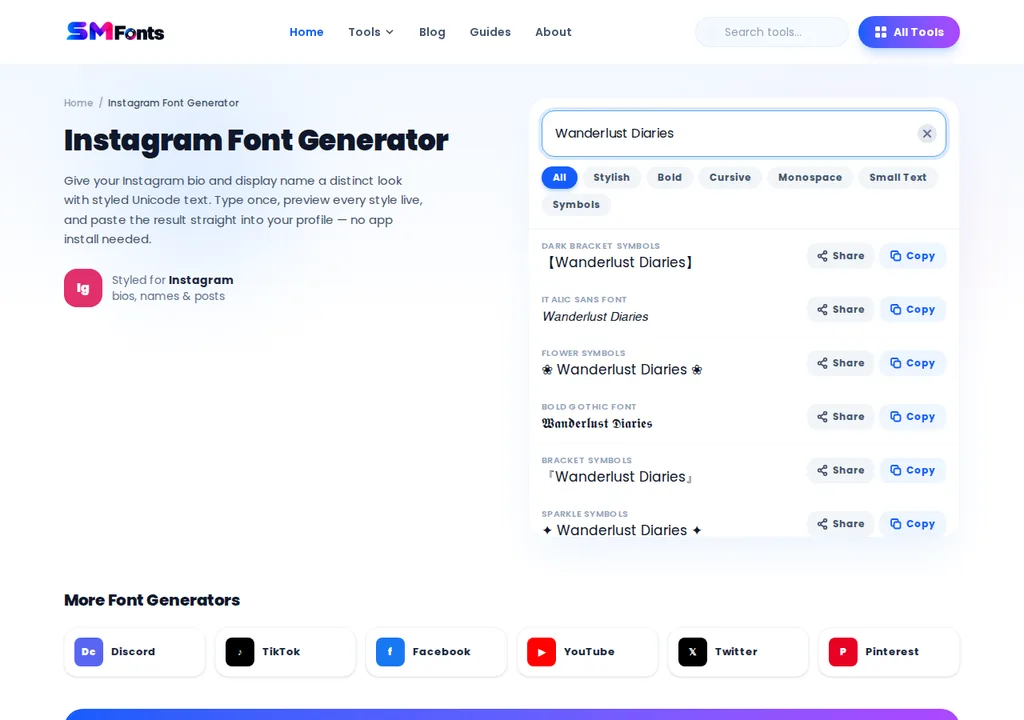Go to the Home nav item

click(306, 32)
